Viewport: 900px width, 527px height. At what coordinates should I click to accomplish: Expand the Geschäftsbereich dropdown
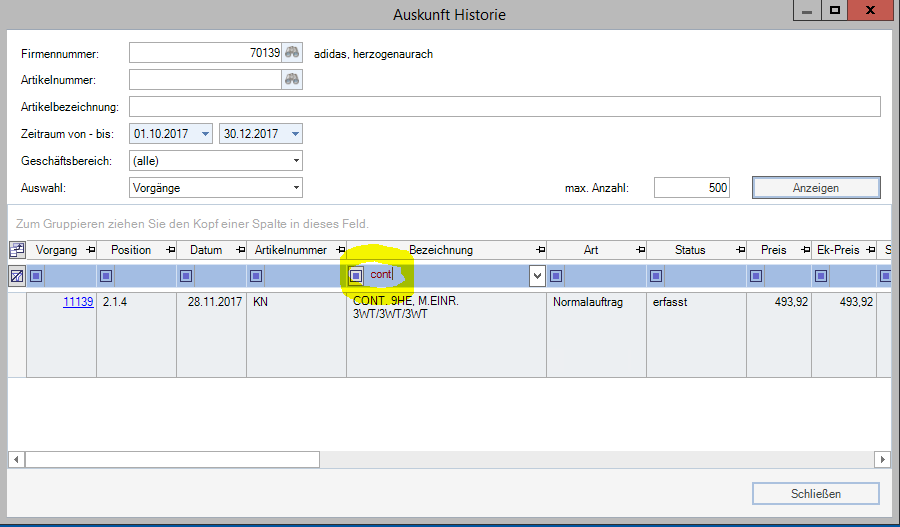(296, 161)
